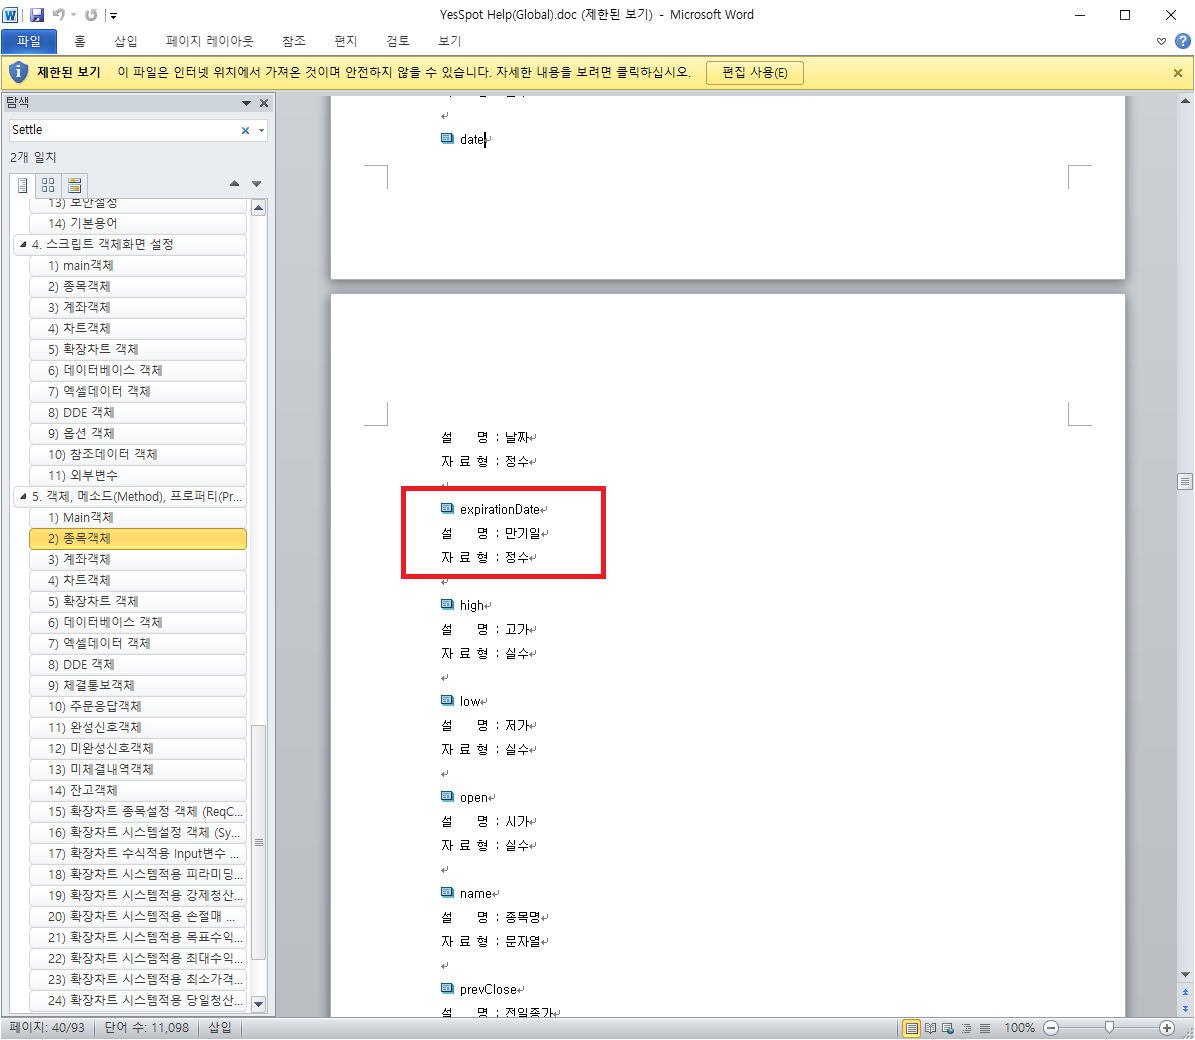This screenshot has width=1195, height=1040.
Task: Open Word Help with the question mark icon
Action: pyautogui.click(x=1182, y=41)
